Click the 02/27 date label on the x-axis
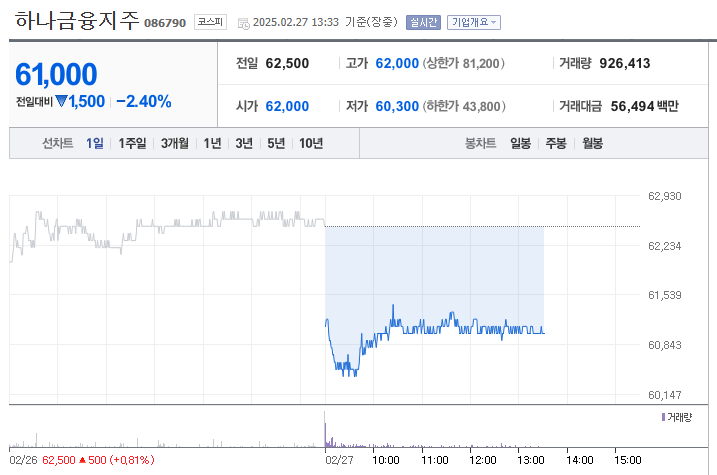Image resolution: width=717 pixels, height=475 pixels. (x=339, y=460)
